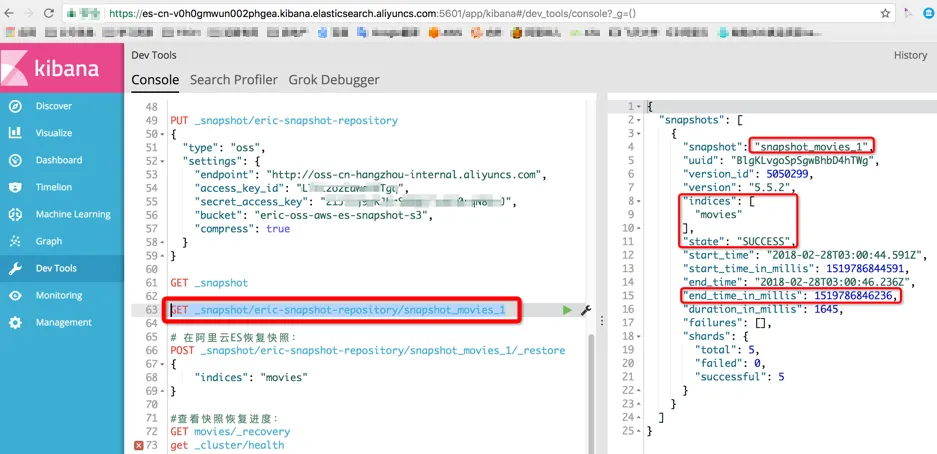The width and height of the screenshot is (937, 454).
Task: Click the "endpoint" setting line
Action: point(371,174)
